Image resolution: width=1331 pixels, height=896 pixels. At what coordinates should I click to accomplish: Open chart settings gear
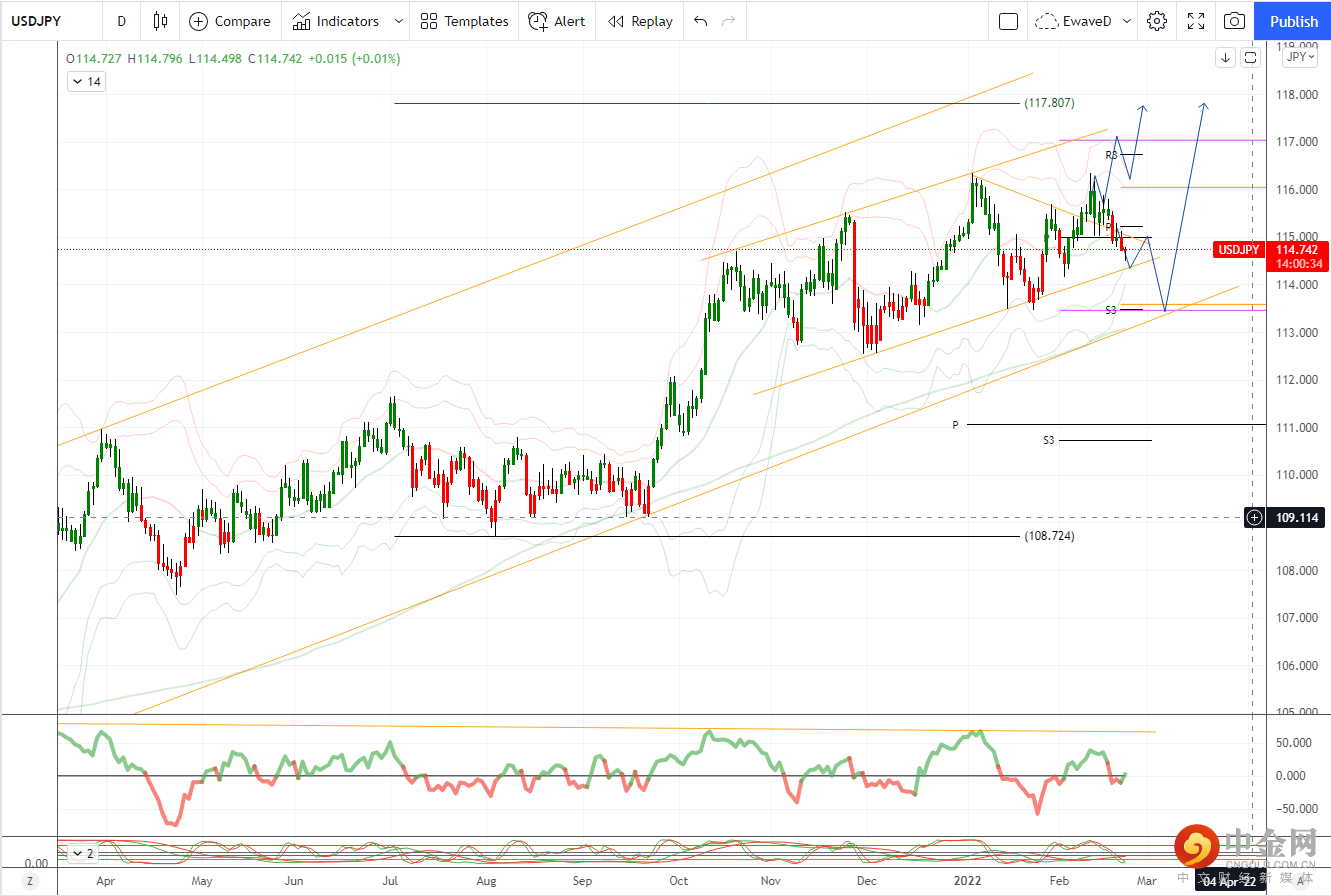coord(1157,21)
